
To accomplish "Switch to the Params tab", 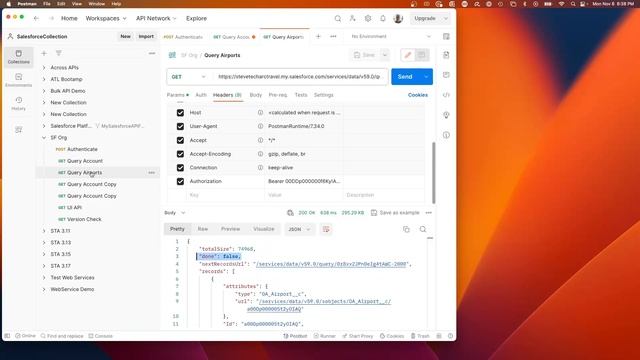I will pyautogui.click(x=178, y=95).
